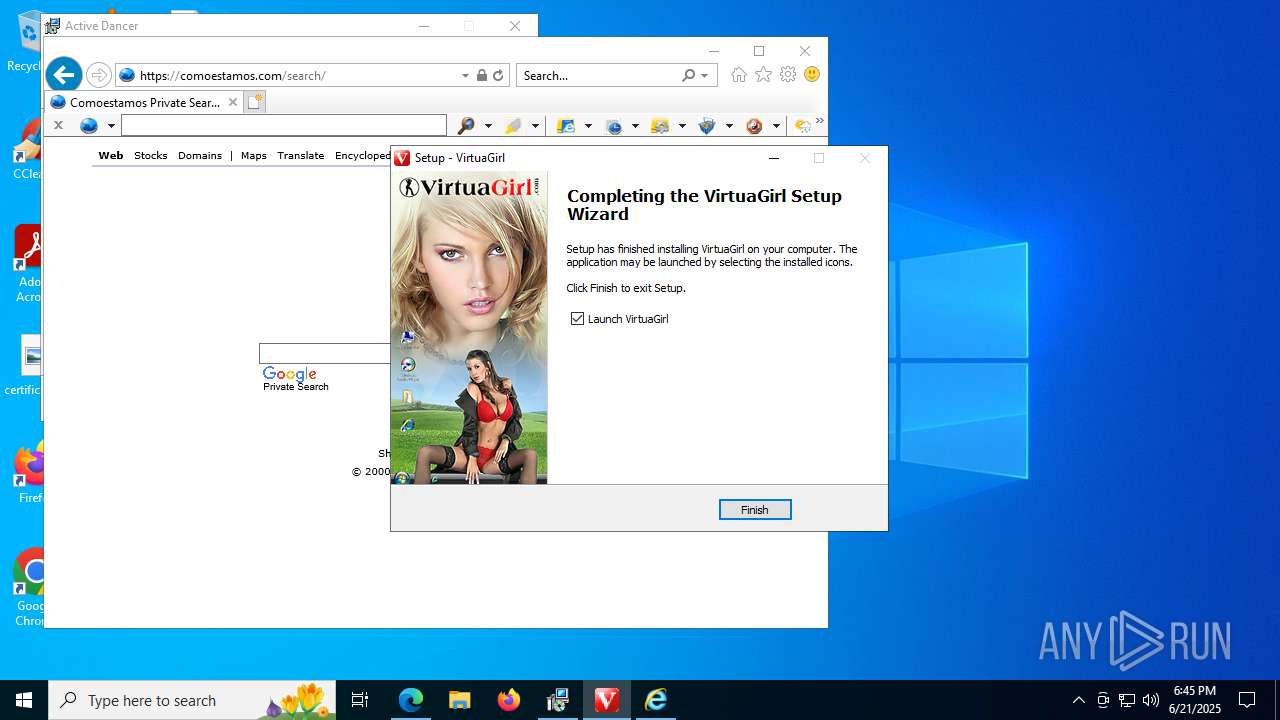This screenshot has width=1280, height=720.
Task: Switch to Internet Explorer taskbar icon
Action: [x=656, y=700]
